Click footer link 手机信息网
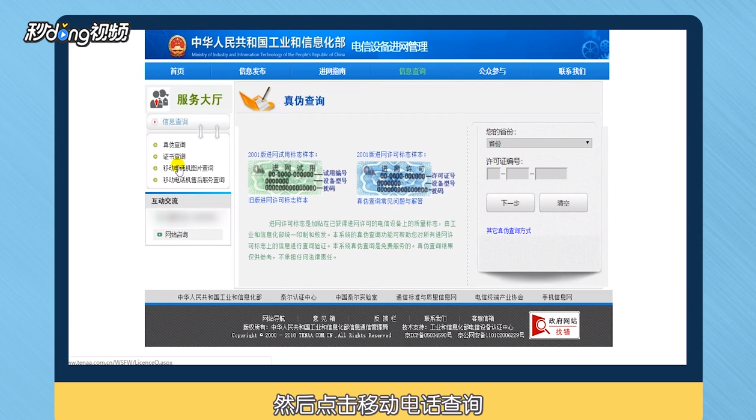756x420 pixels. (x=557, y=297)
